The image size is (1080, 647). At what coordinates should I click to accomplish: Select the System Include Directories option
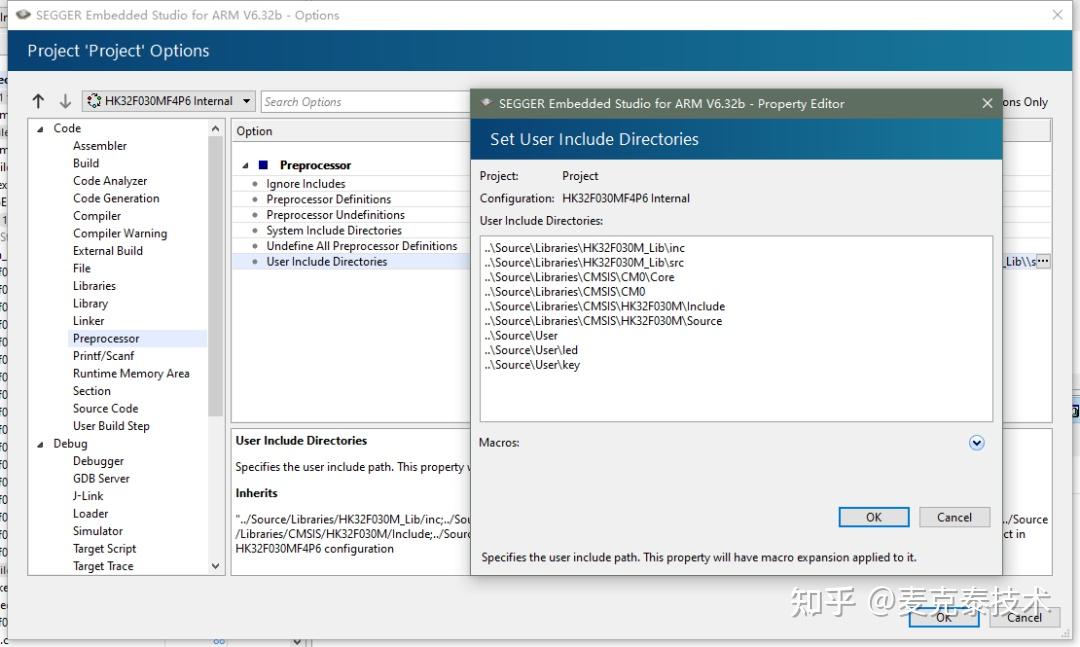pyautogui.click(x=334, y=230)
